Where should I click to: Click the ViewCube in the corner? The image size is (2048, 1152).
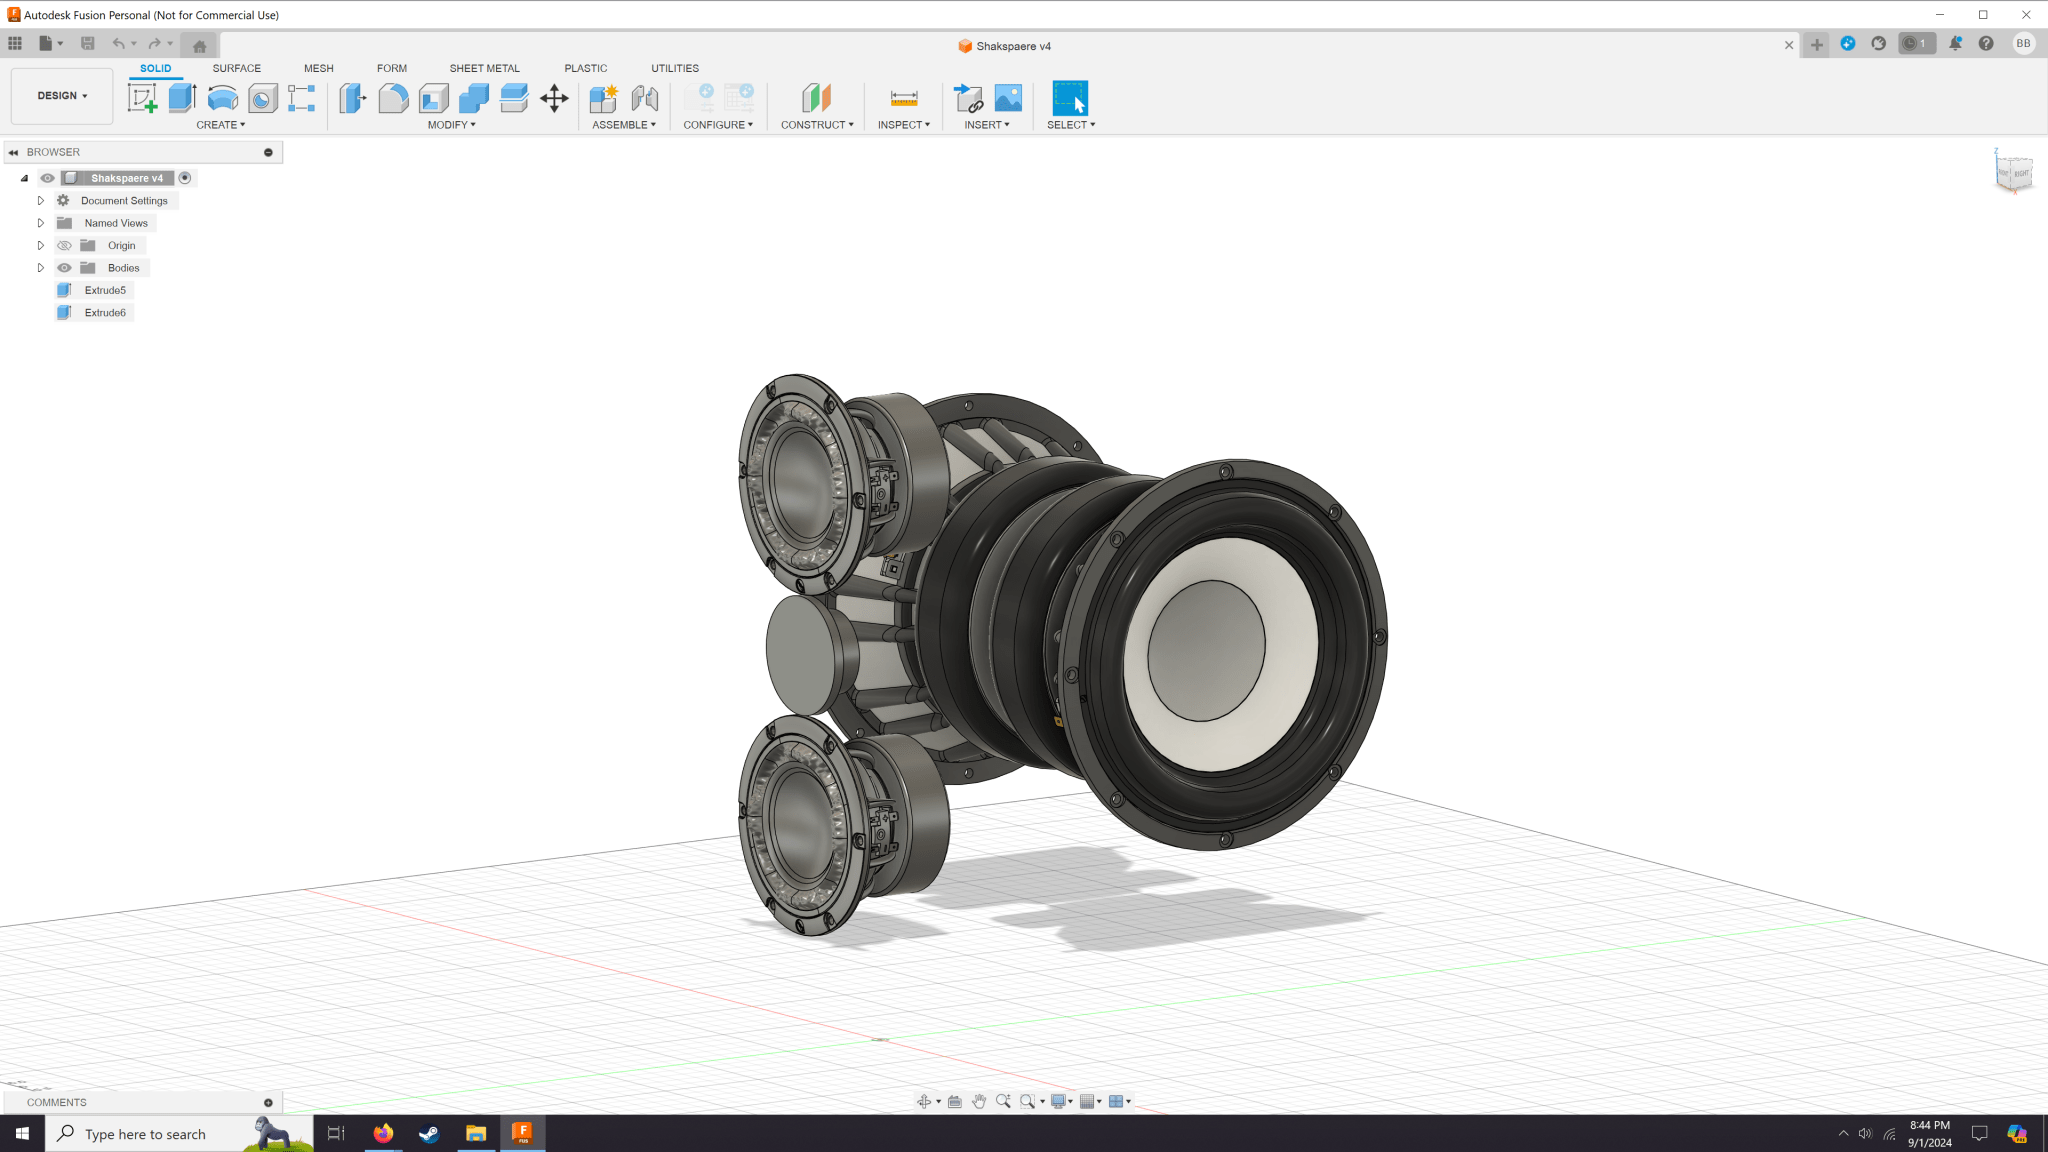coord(2014,172)
